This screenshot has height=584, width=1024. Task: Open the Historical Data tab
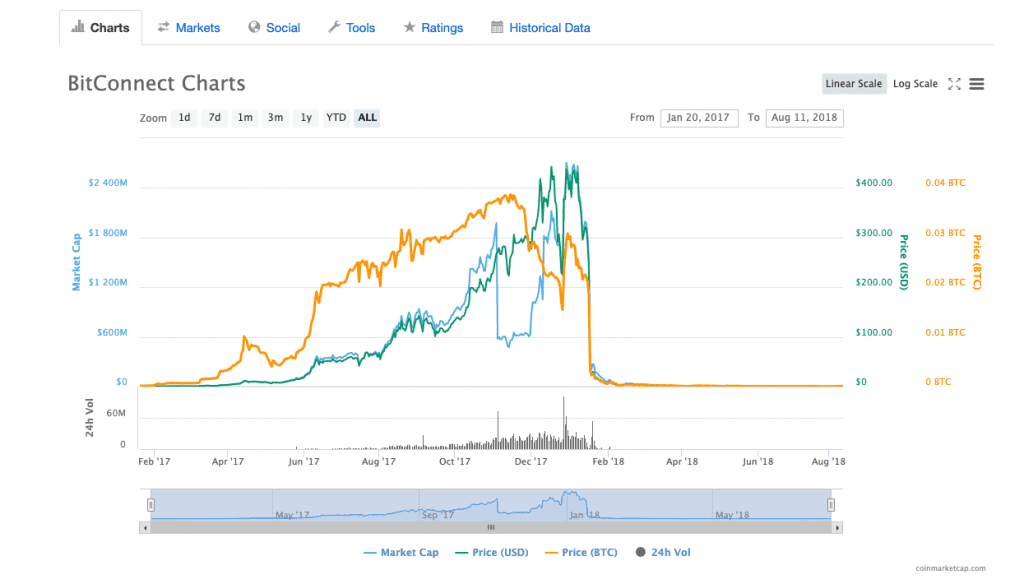(548, 27)
